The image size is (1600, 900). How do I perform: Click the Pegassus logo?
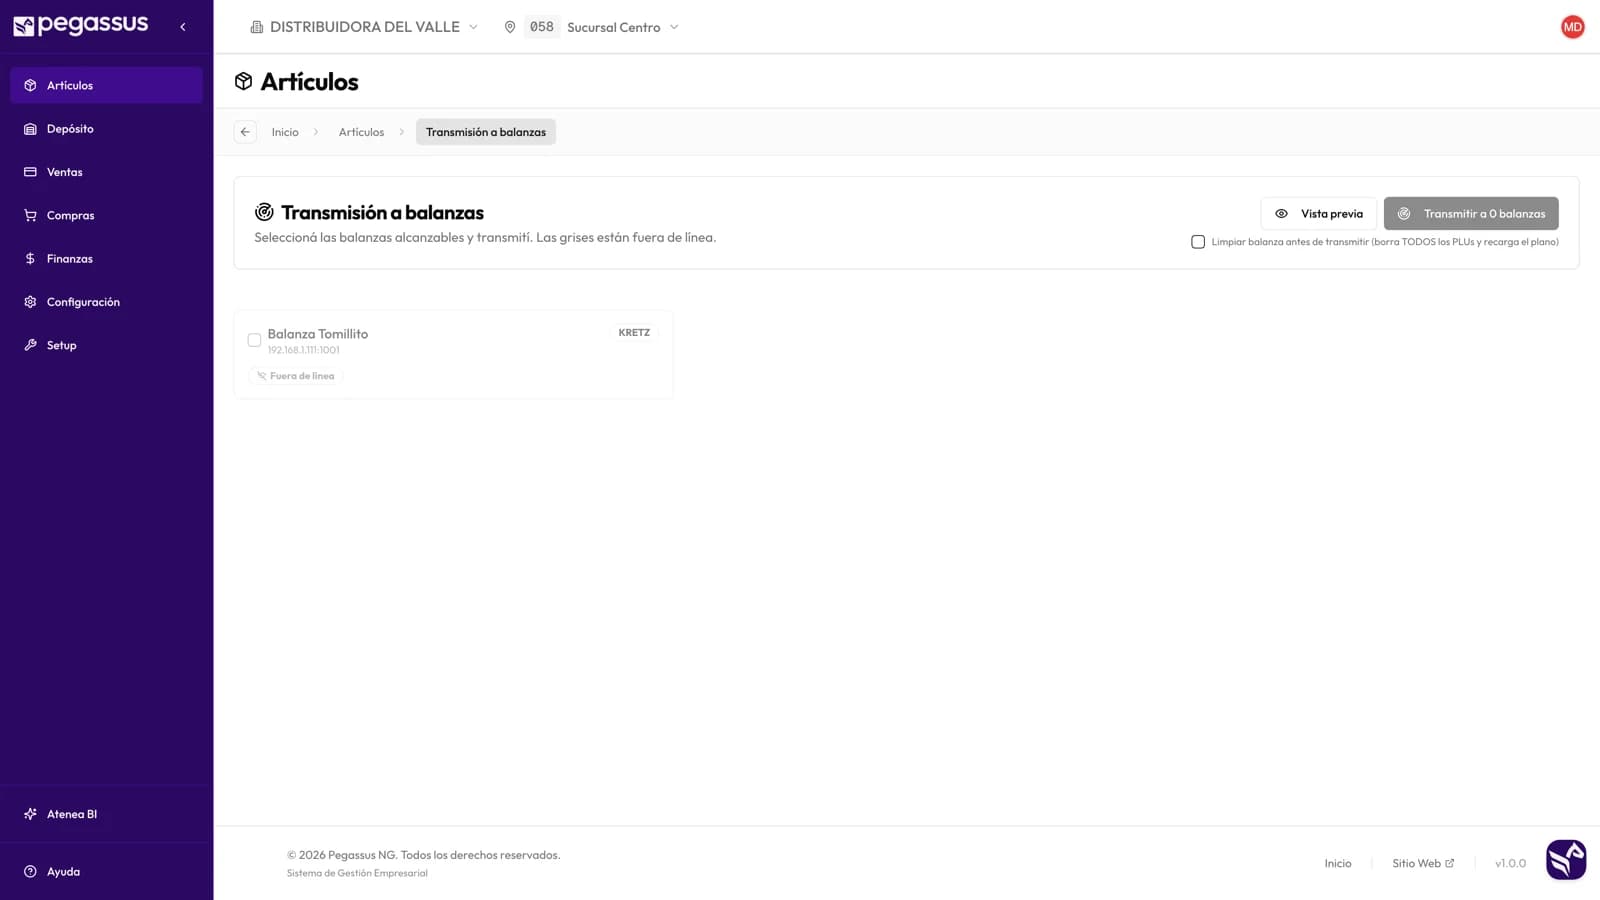(81, 26)
